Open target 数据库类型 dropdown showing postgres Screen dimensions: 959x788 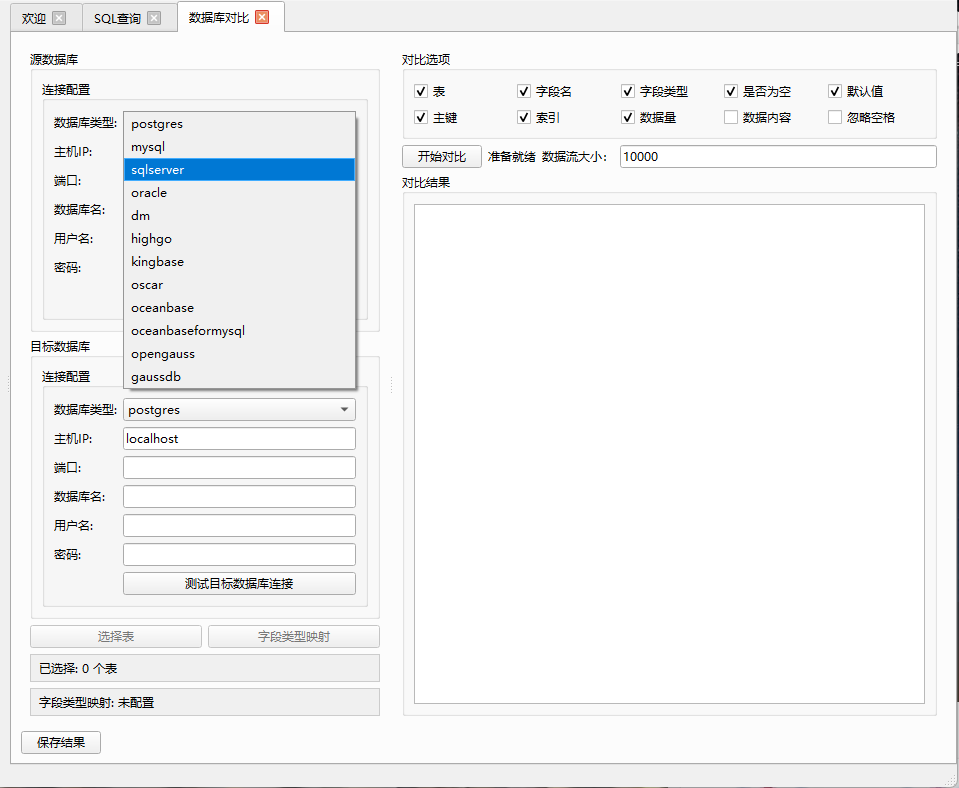click(239, 410)
